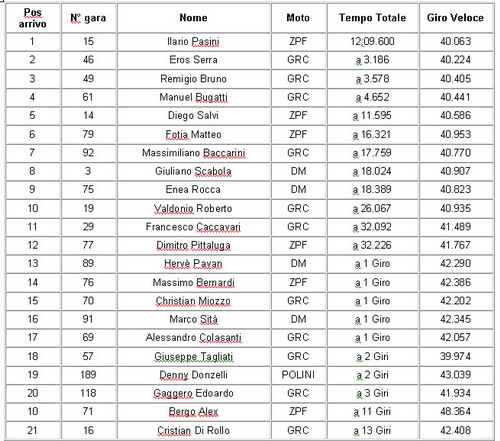This screenshot has width=500, height=441.
Task: Click on Bergo Alex's name
Action: tap(193, 412)
